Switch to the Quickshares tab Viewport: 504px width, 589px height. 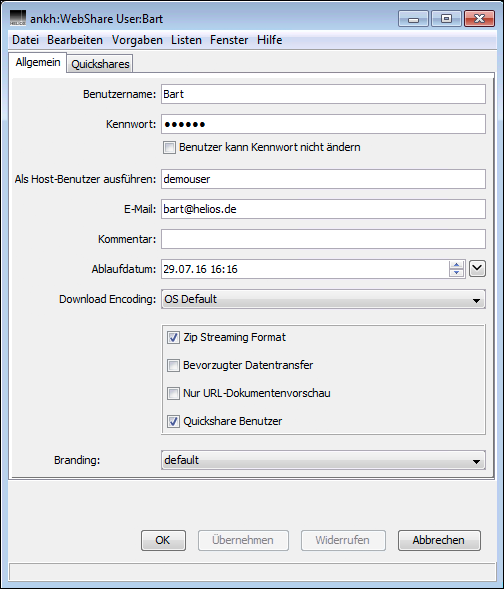pos(100,64)
